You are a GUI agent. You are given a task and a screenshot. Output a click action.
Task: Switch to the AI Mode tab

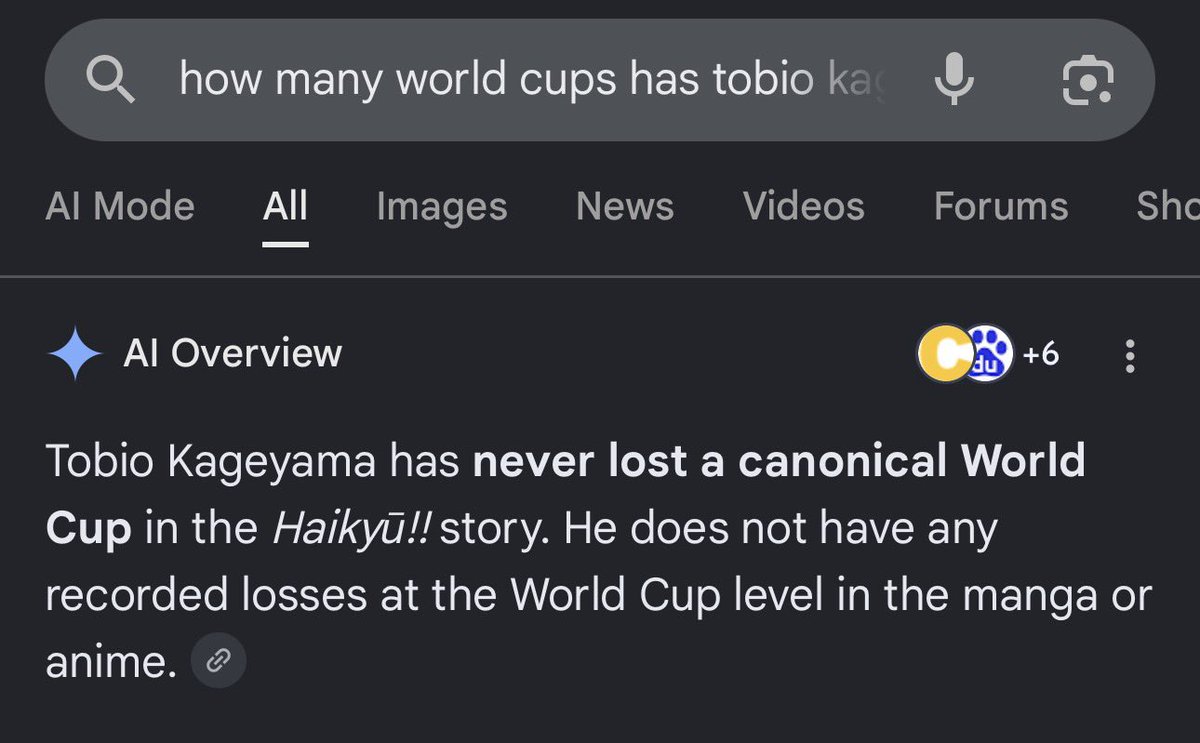[120, 206]
